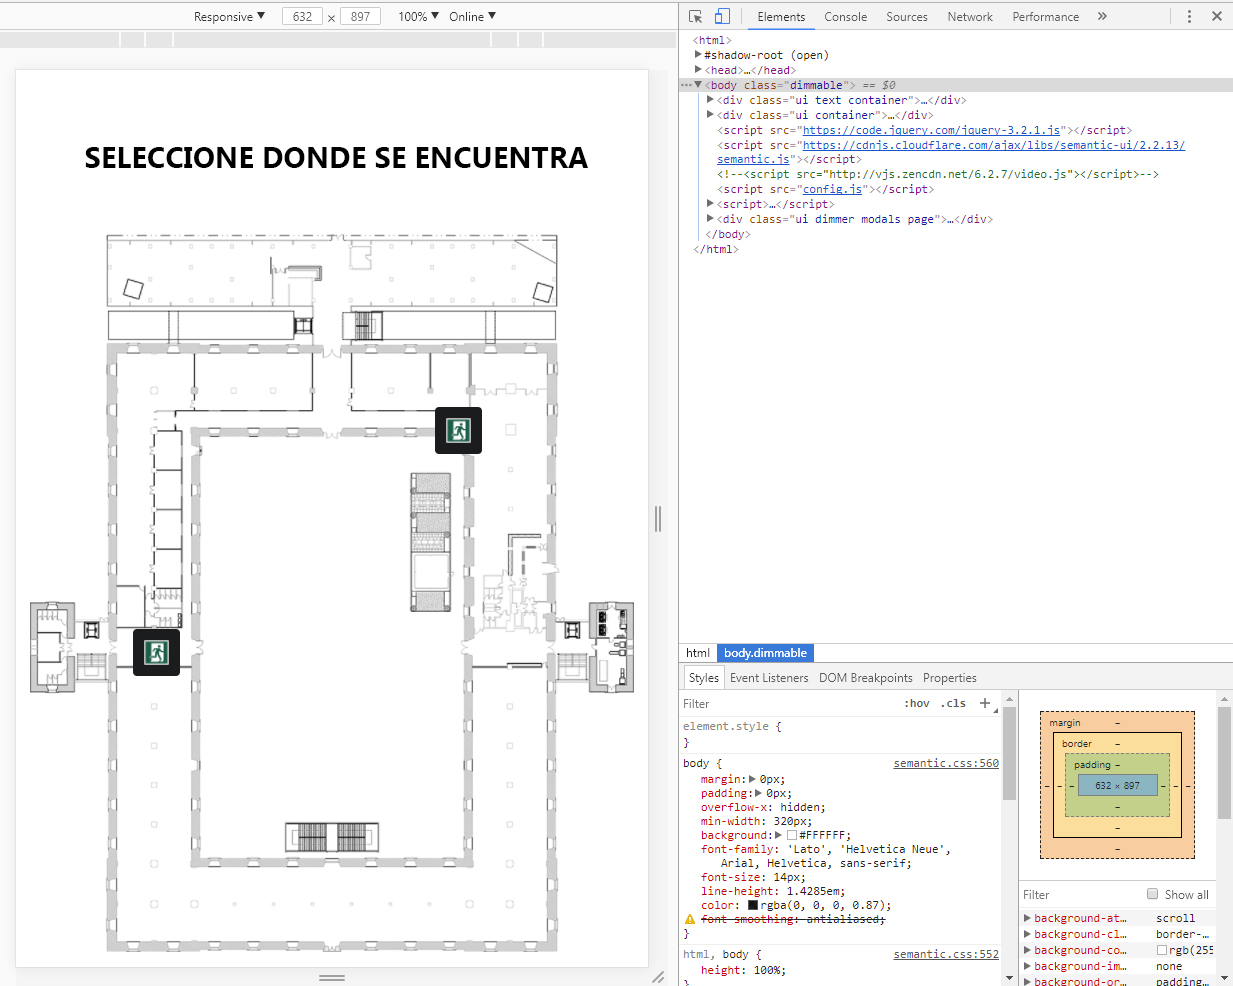Click the Styles pane scroll-up arrow
1233x986 pixels.
coord(1009,698)
